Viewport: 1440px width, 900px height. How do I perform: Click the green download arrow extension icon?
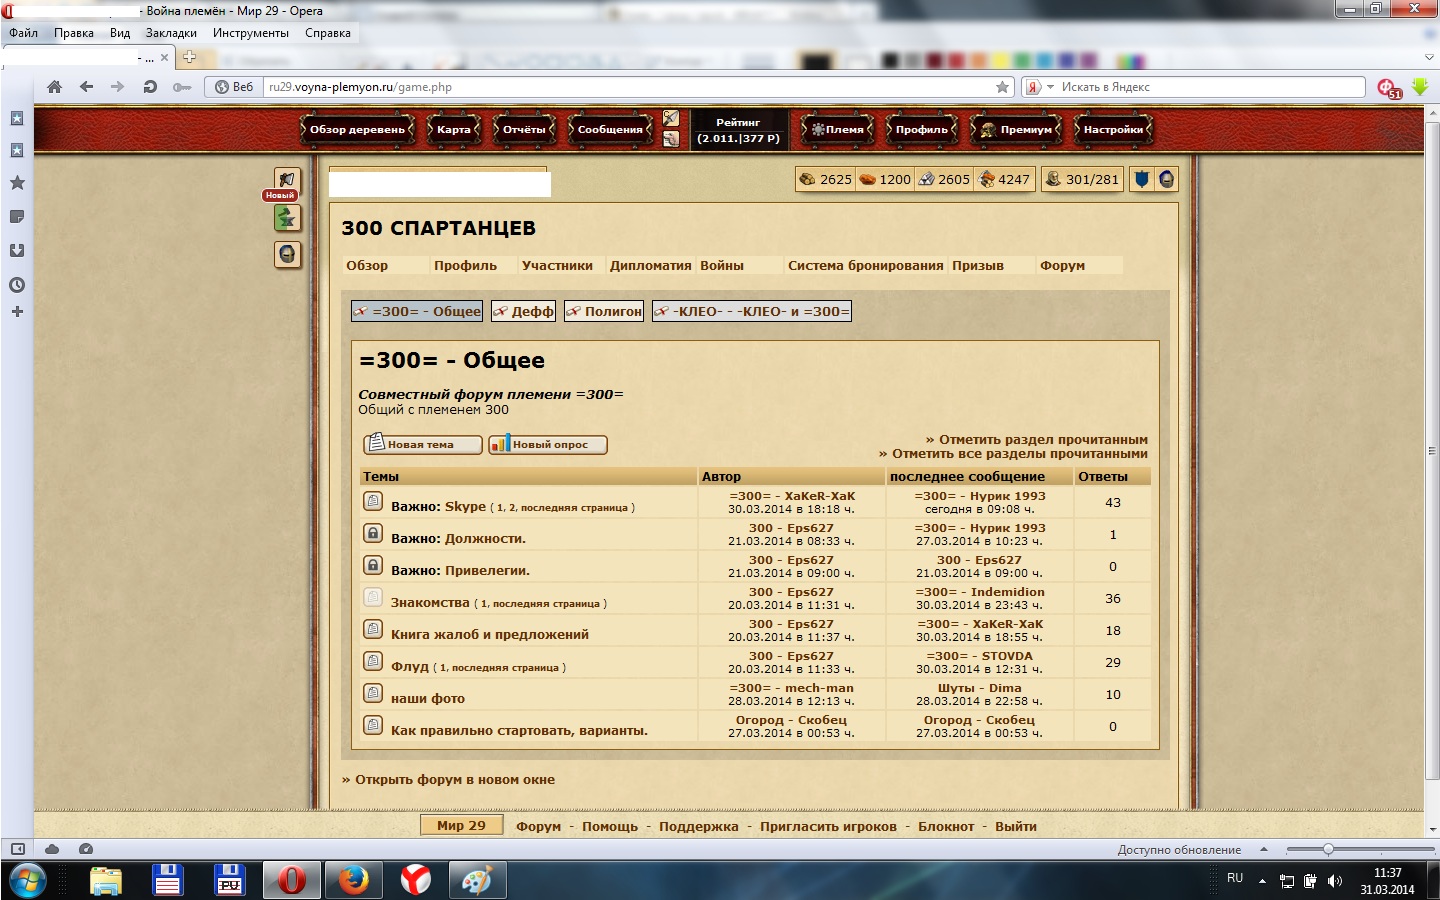pos(1420,87)
